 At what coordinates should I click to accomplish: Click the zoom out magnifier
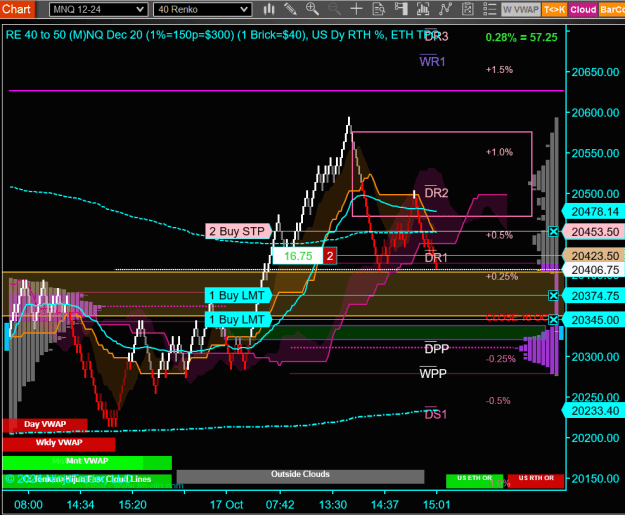point(334,9)
